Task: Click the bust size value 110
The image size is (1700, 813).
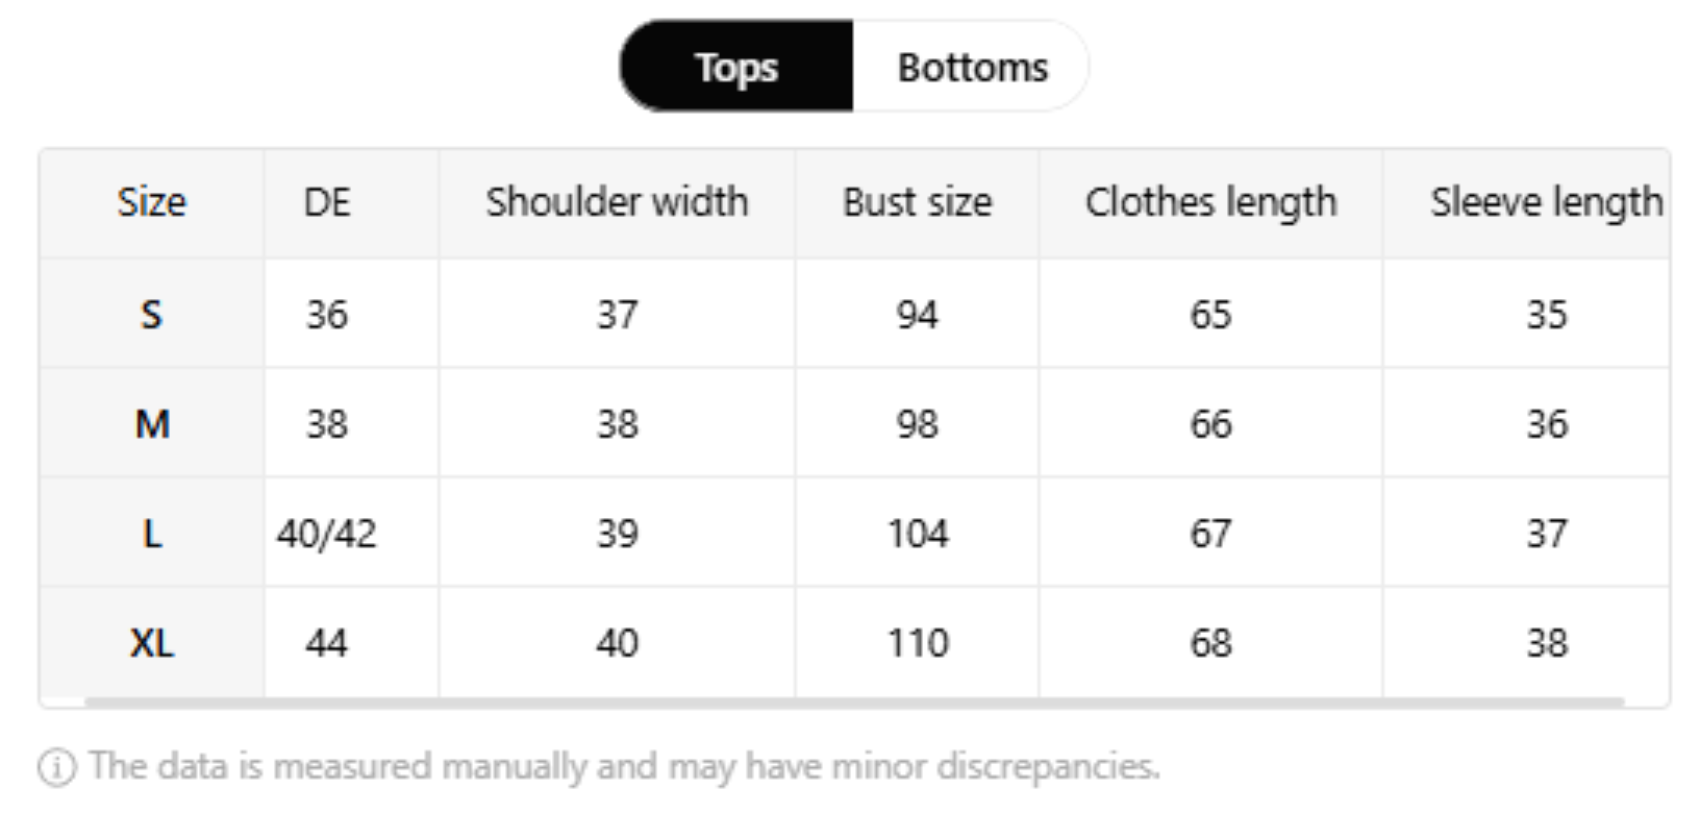Action: click(x=917, y=643)
